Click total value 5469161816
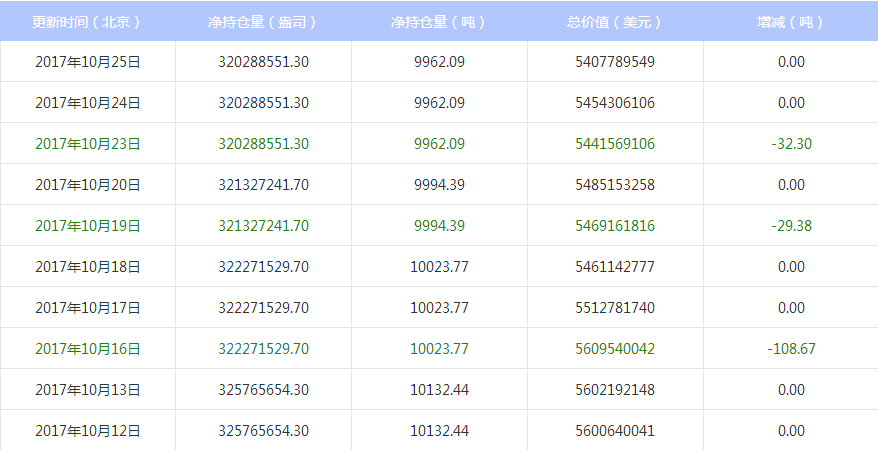 (615, 226)
